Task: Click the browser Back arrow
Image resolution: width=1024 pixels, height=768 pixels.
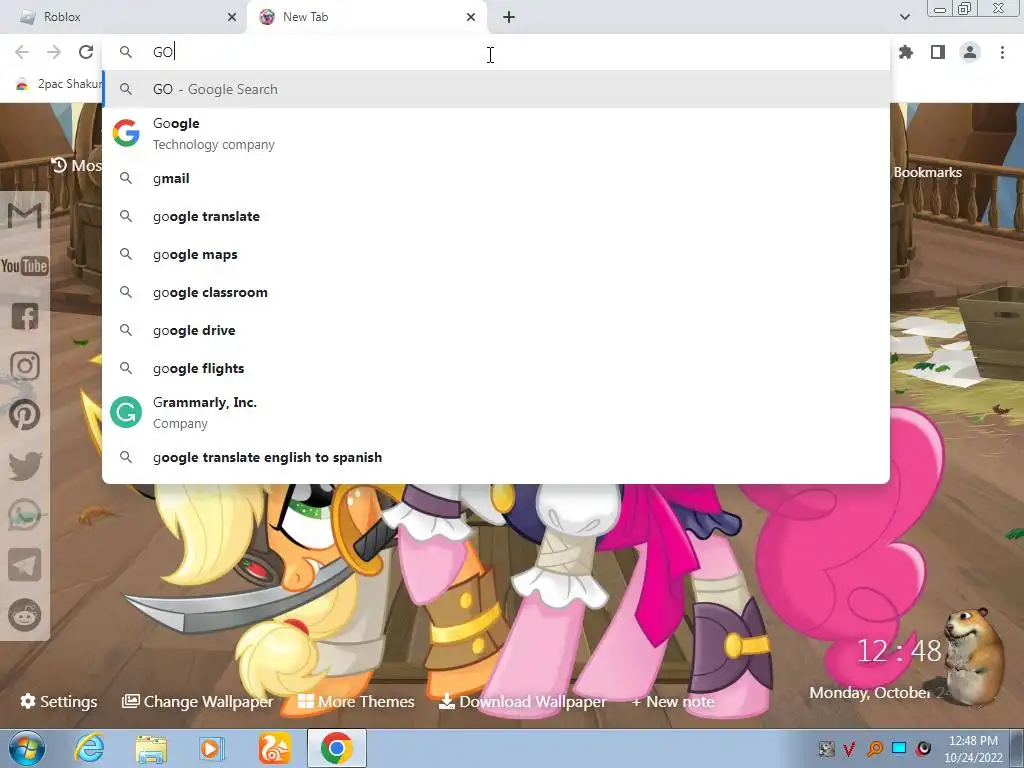Action: click(x=22, y=52)
